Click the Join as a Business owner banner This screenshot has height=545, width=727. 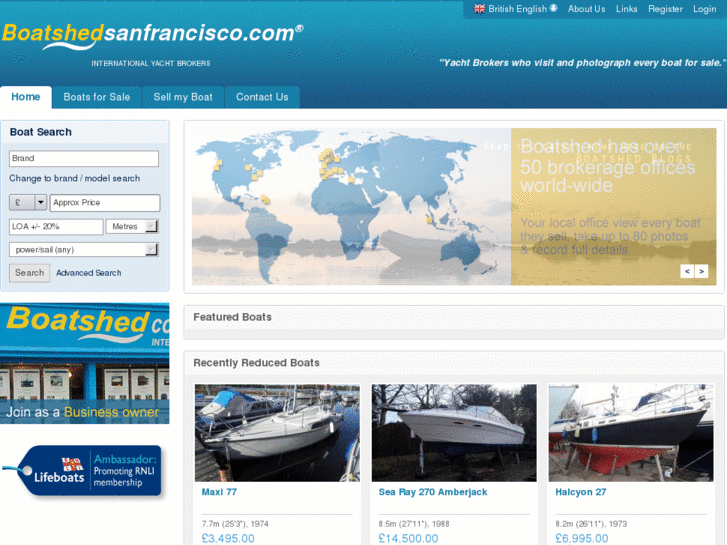pyautogui.click(x=84, y=363)
